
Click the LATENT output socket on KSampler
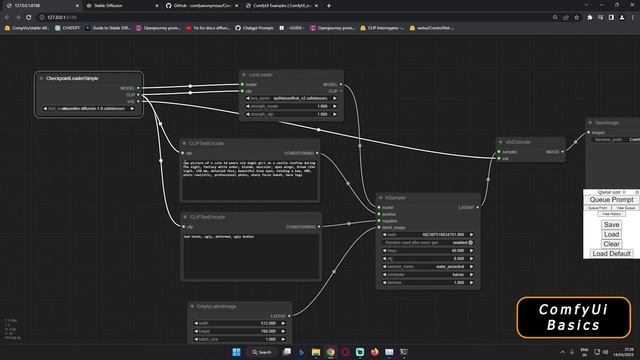coord(478,207)
